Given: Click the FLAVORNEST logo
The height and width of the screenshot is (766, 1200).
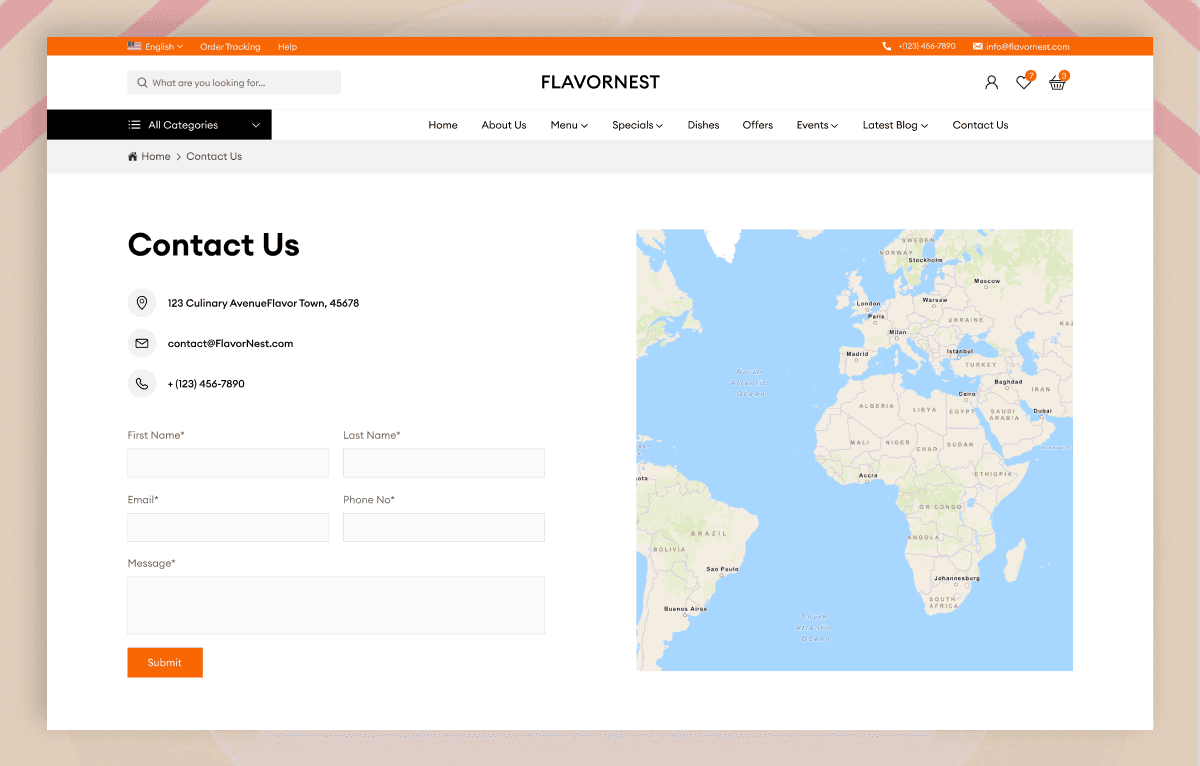Looking at the screenshot, I should coord(599,82).
